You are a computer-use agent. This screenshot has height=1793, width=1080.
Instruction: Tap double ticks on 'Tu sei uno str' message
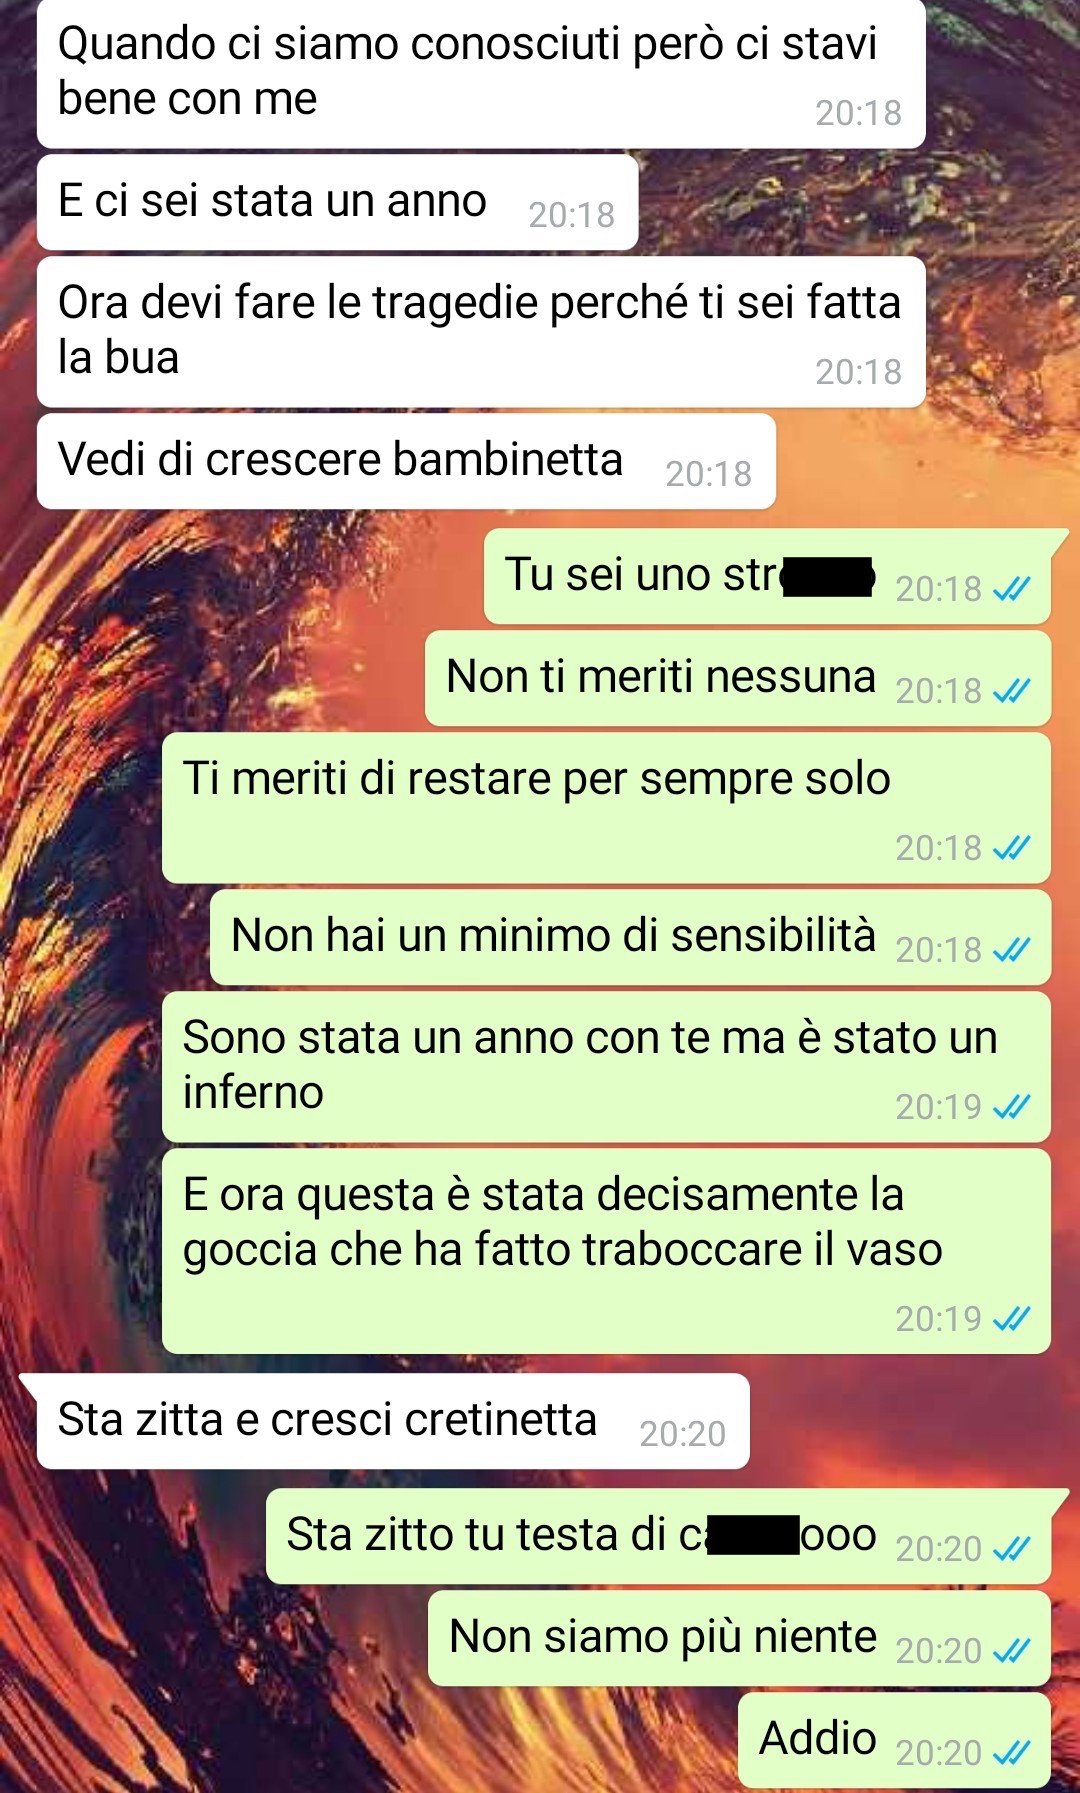pos(1011,588)
